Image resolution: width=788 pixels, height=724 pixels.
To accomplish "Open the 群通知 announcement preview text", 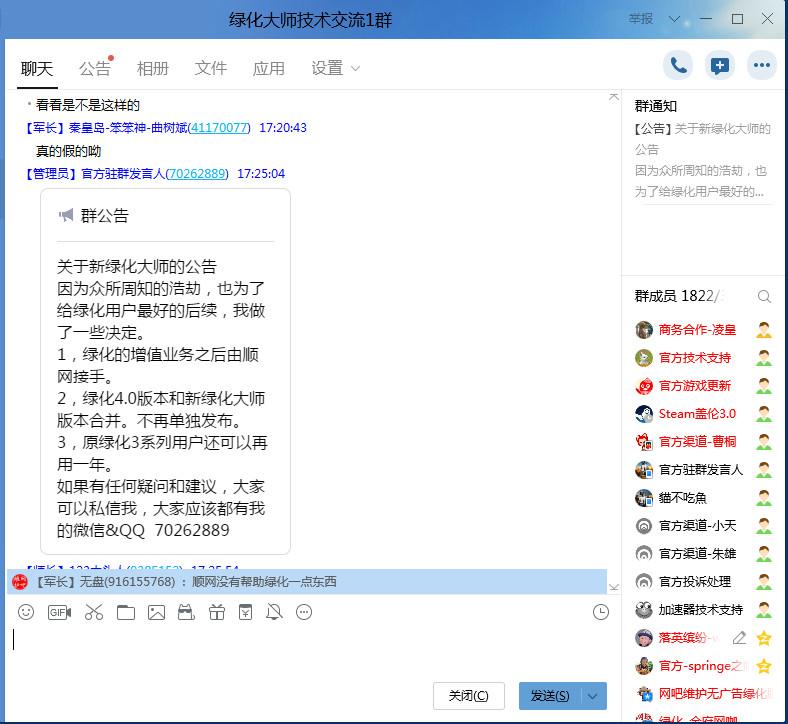I will 703,160.
